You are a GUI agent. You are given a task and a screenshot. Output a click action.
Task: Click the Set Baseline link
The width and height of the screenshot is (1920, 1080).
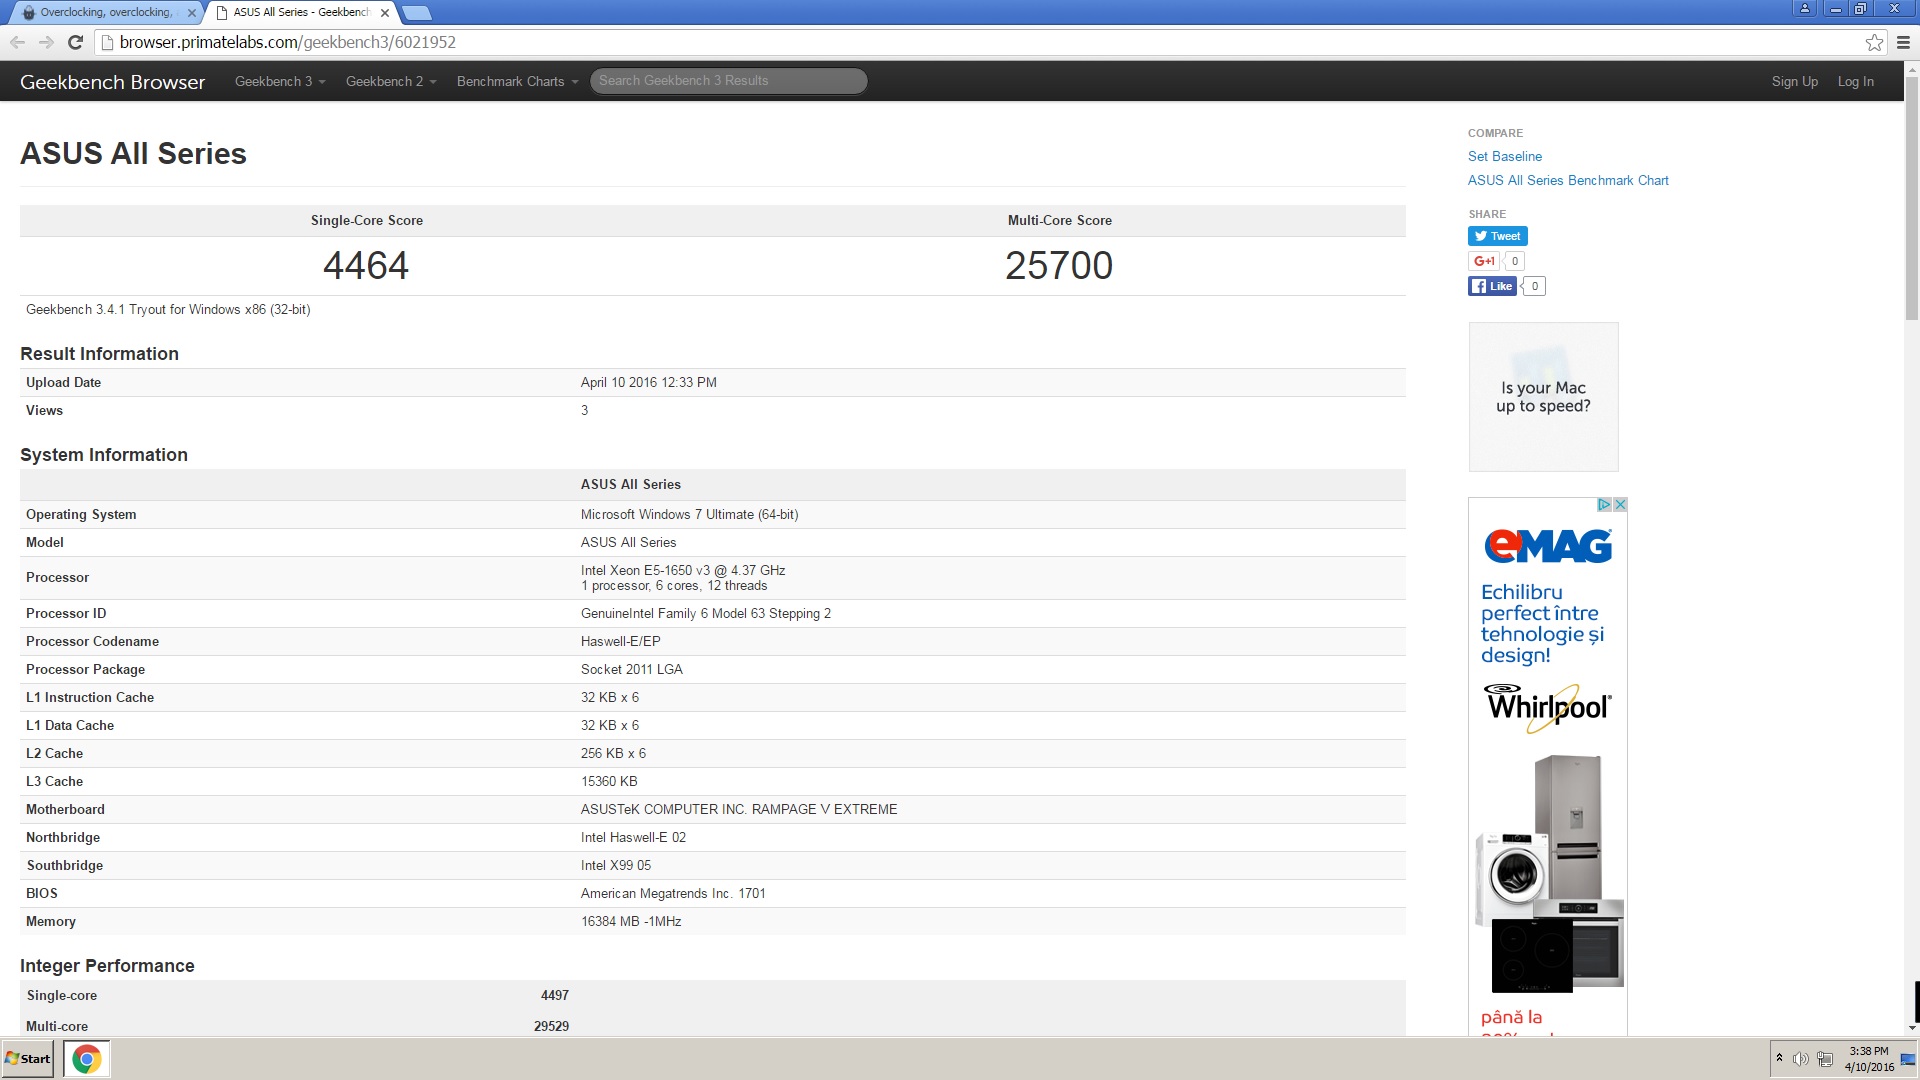coord(1504,156)
